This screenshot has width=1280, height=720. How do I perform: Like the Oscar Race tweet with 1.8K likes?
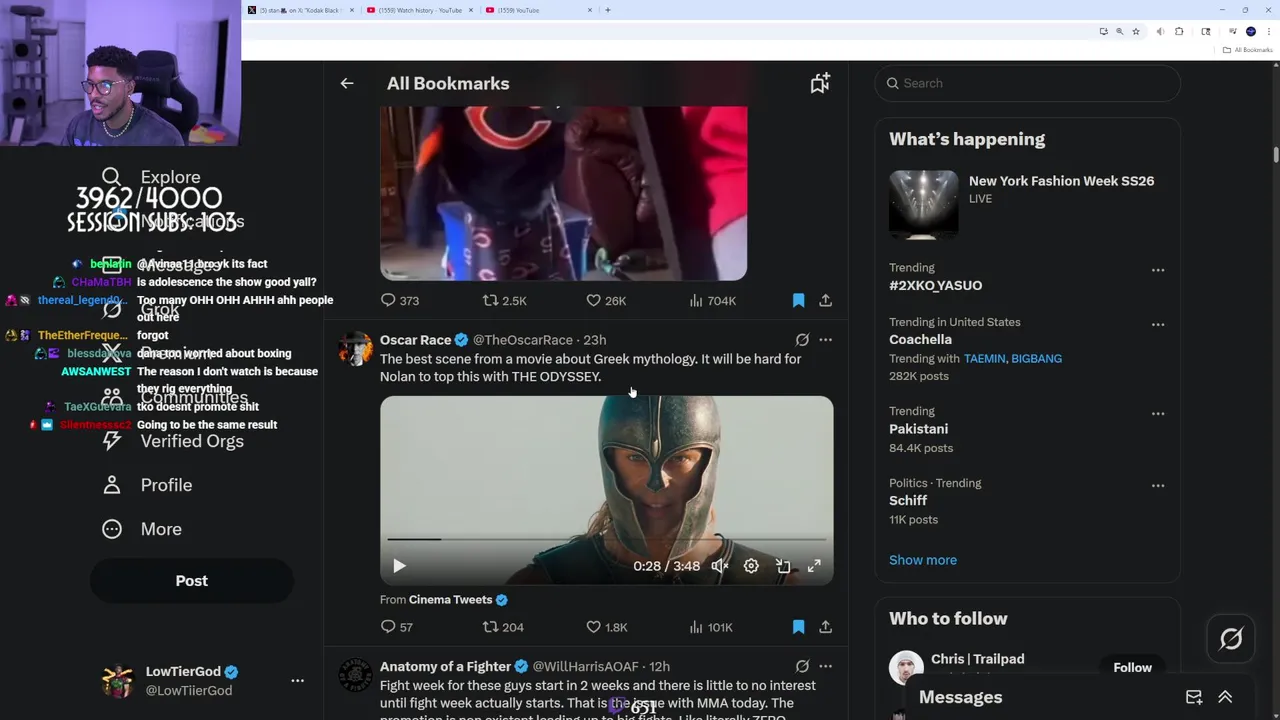[x=606, y=627]
